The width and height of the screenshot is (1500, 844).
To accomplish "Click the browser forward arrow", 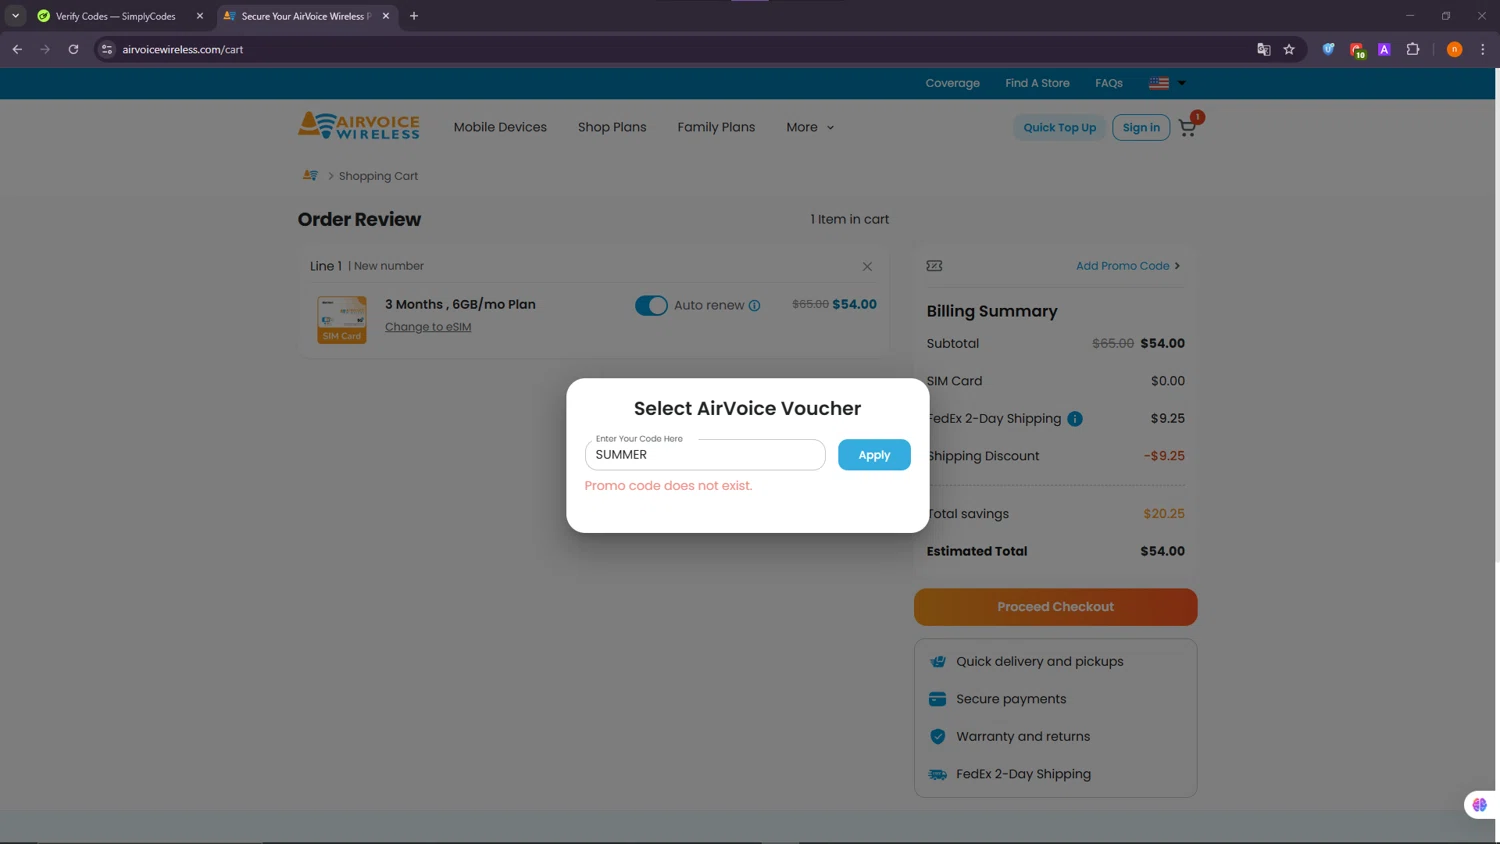I will coord(45,49).
